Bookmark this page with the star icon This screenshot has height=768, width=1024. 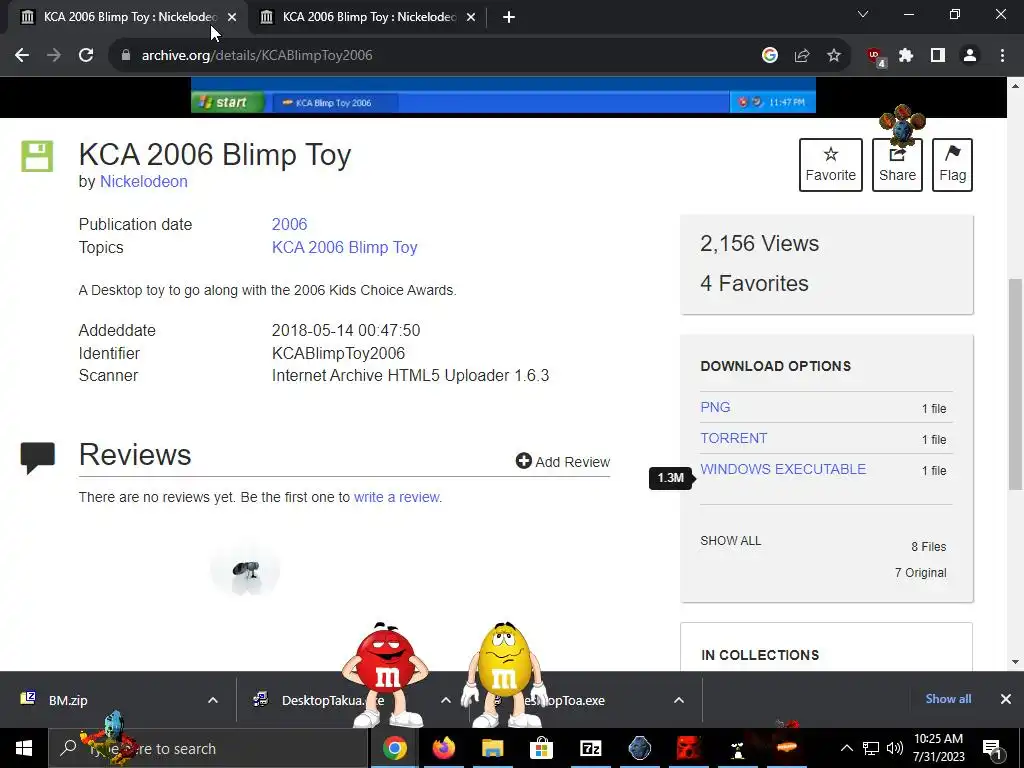(x=834, y=56)
